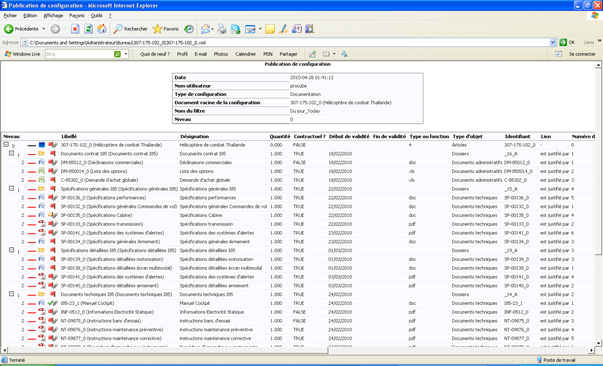Collapse Documents contrat I05 node
This screenshot has height=366, width=603.
[12, 153]
